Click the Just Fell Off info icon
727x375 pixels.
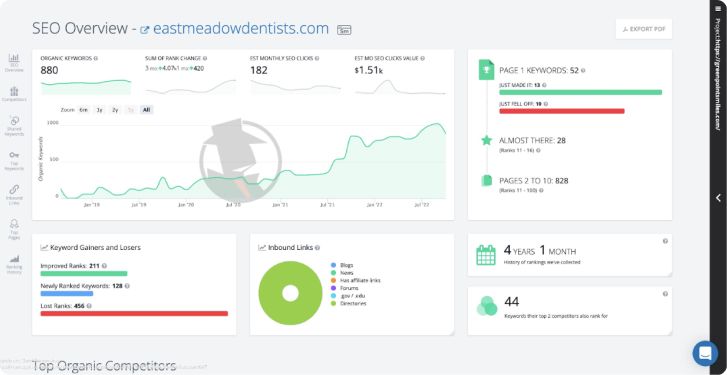(545, 104)
